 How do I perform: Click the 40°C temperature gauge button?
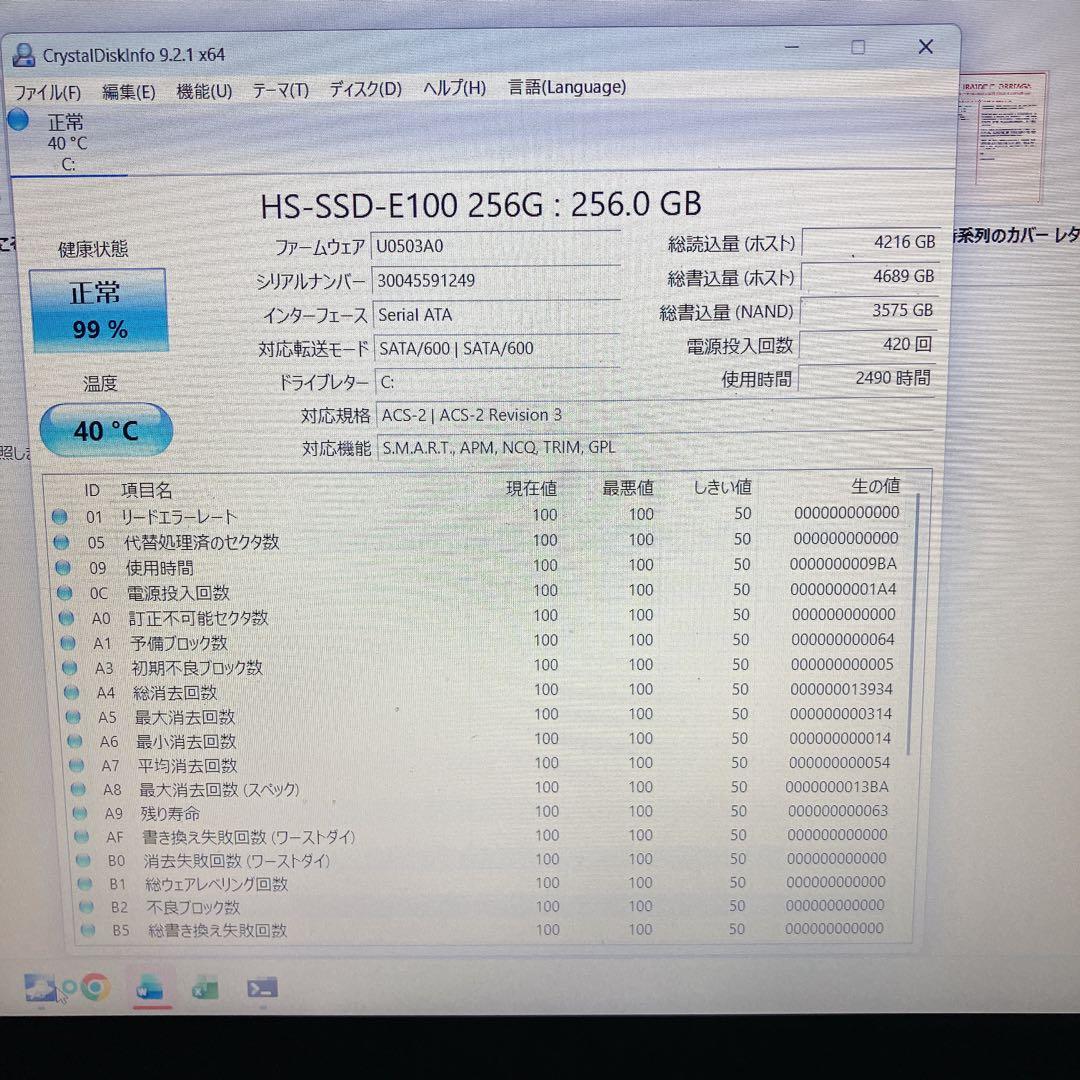[x=105, y=430]
